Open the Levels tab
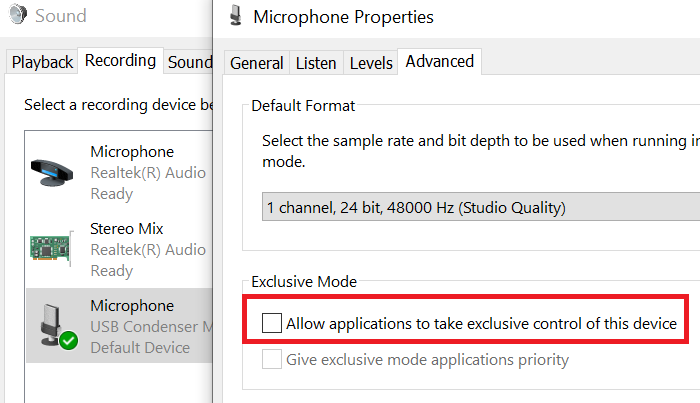 click(x=371, y=63)
